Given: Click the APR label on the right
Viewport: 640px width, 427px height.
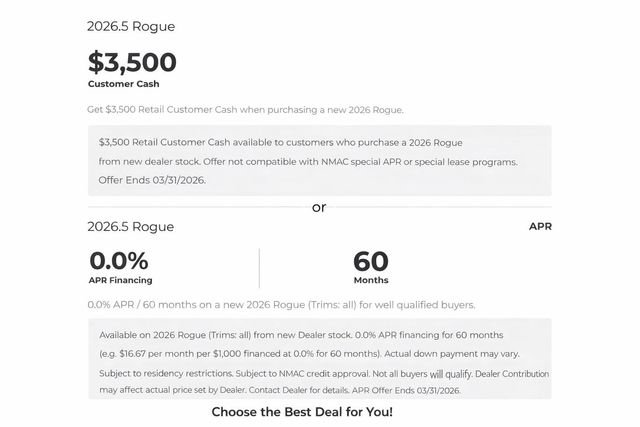Looking at the screenshot, I should point(540,227).
